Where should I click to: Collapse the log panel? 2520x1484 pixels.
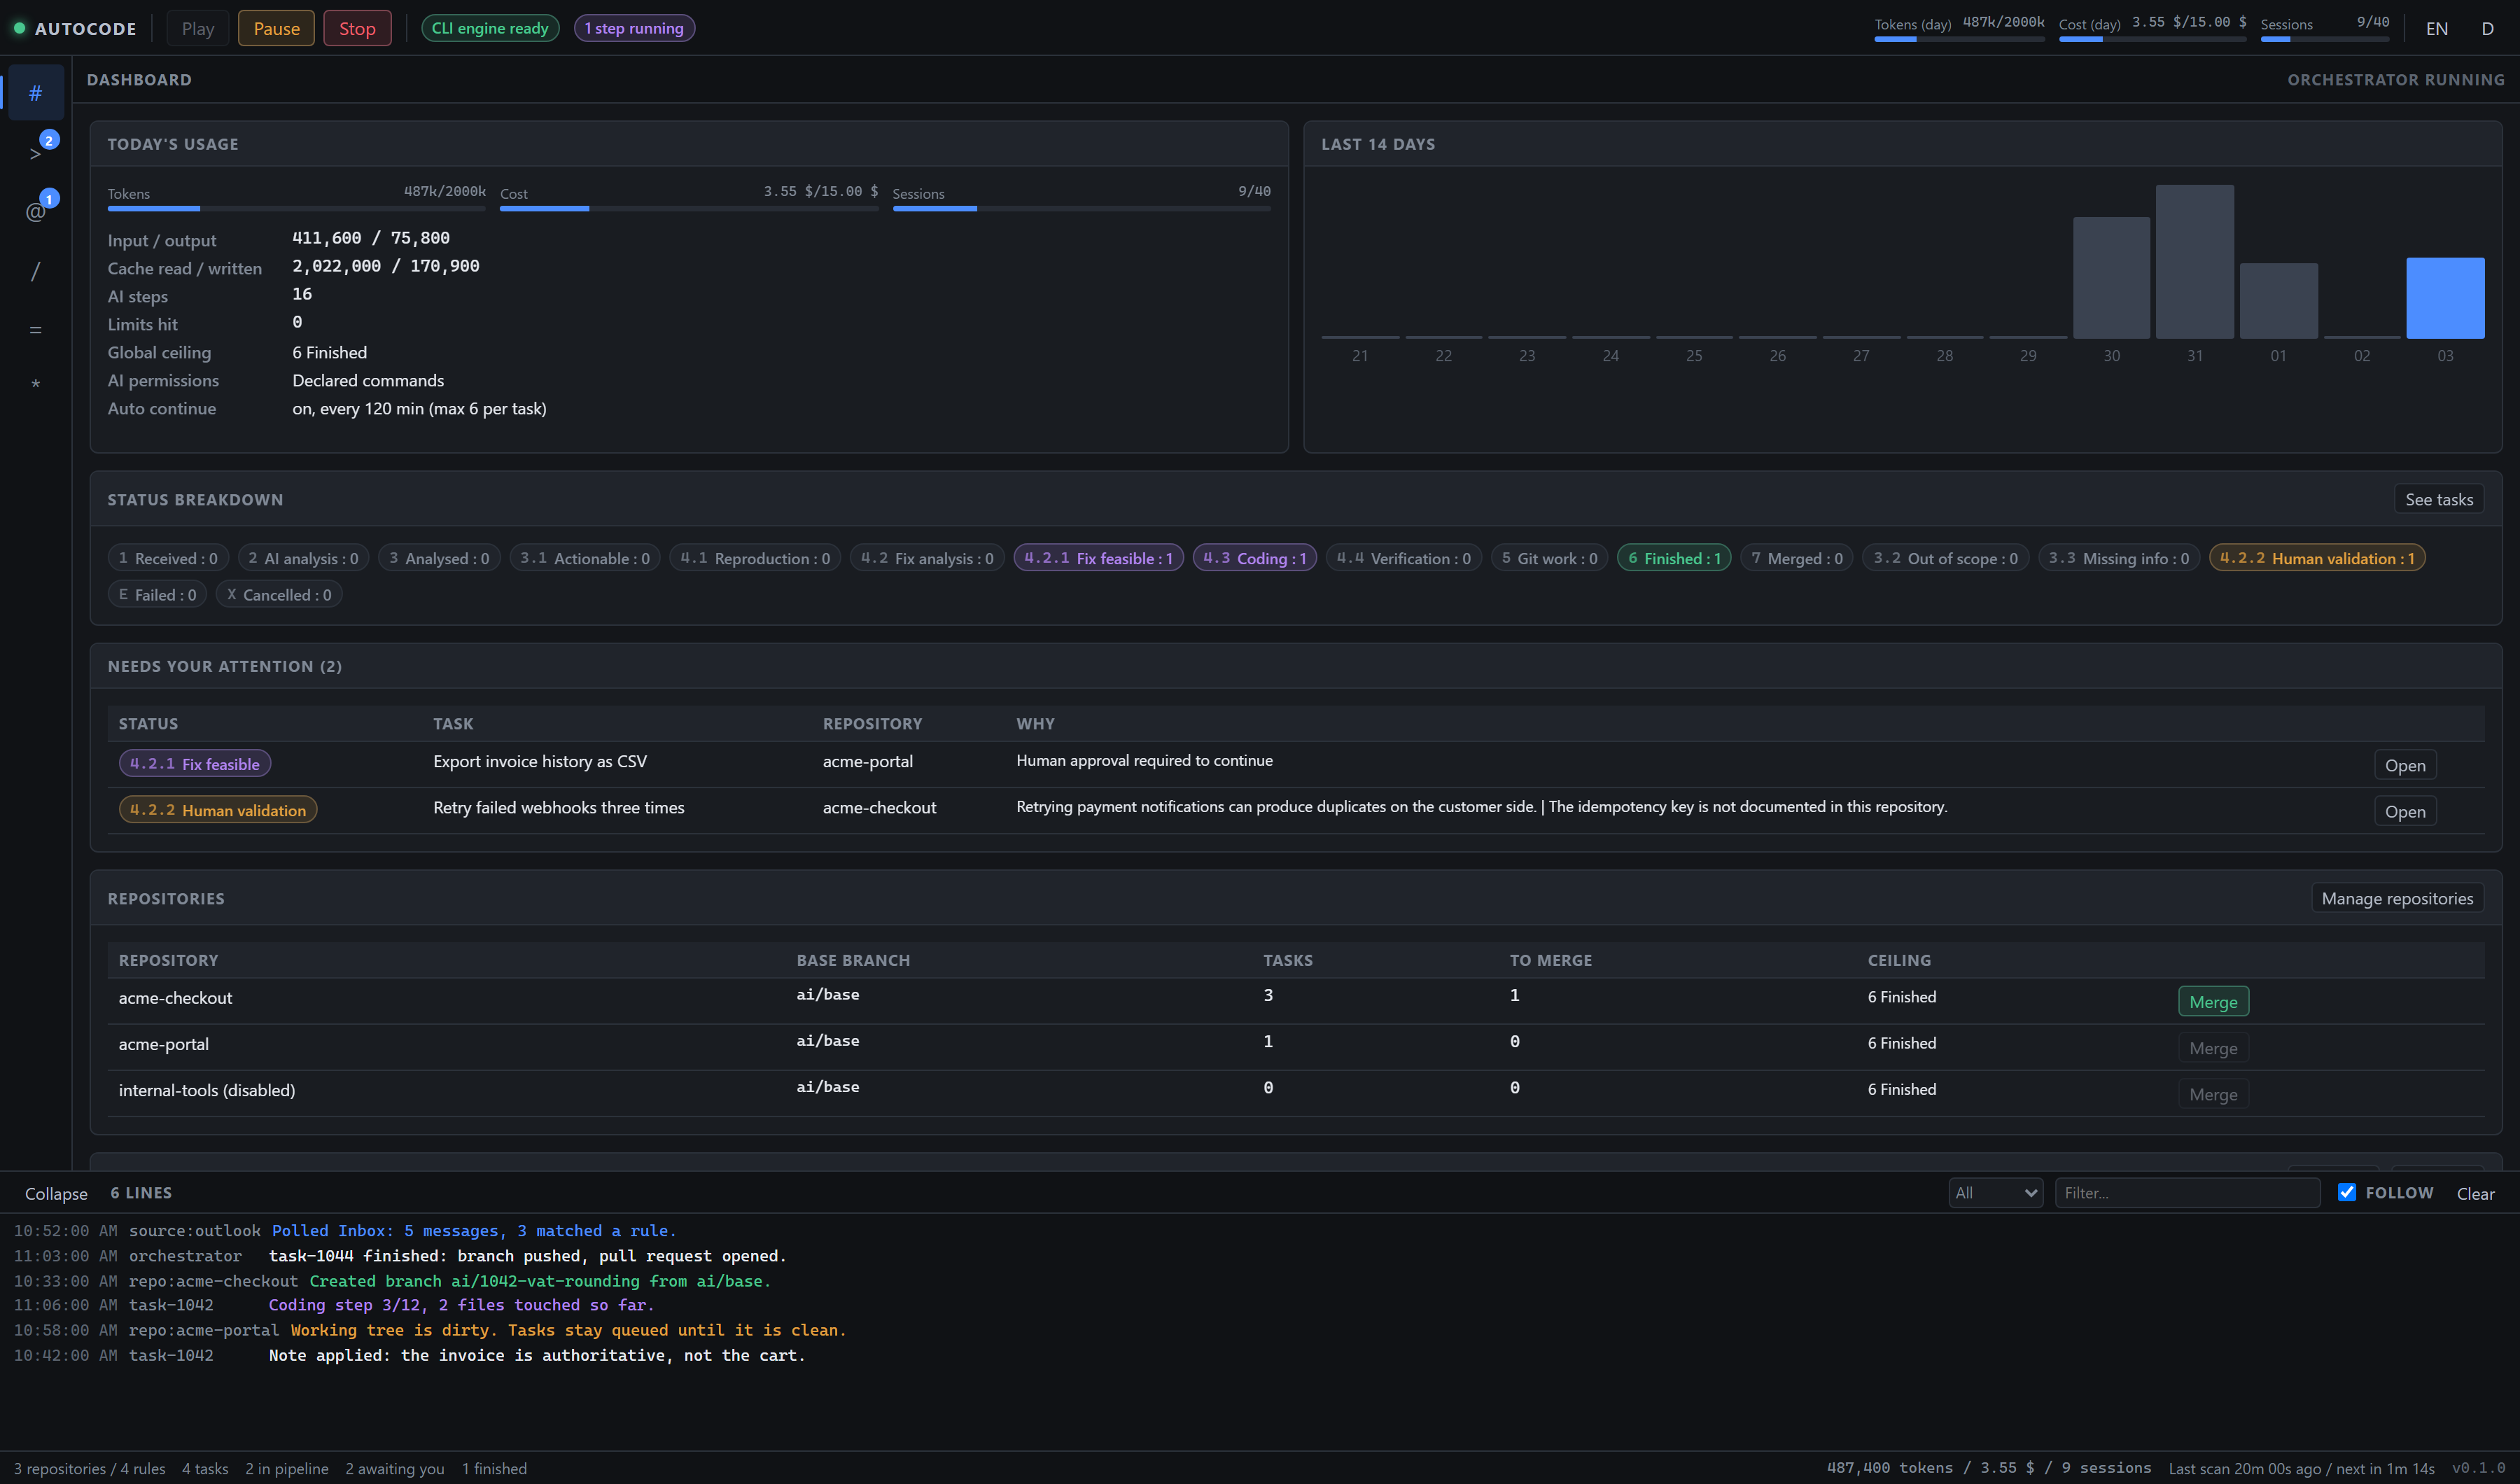click(56, 1193)
